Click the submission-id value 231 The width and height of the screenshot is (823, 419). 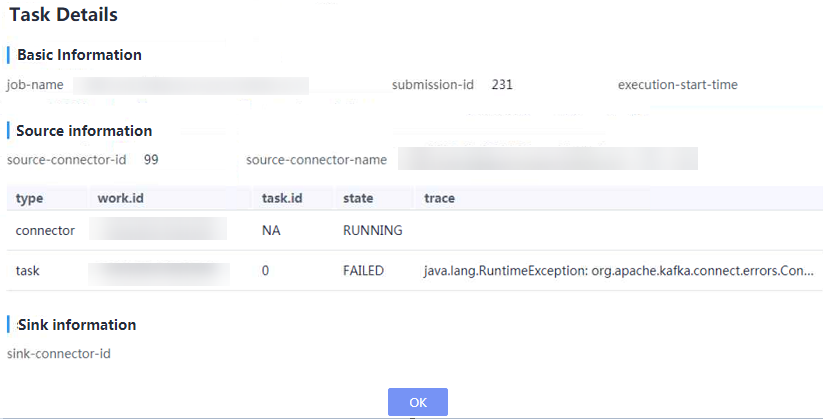click(502, 85)
